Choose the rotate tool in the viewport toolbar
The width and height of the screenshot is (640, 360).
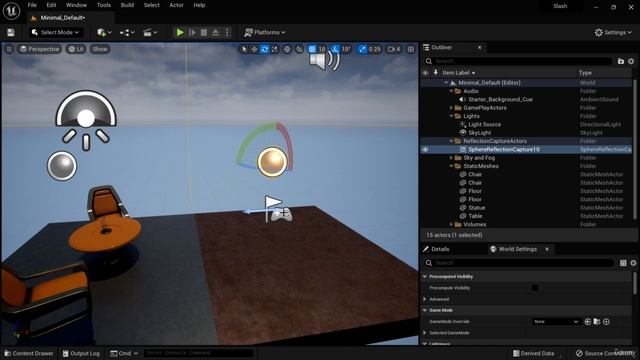pos(264,49)
